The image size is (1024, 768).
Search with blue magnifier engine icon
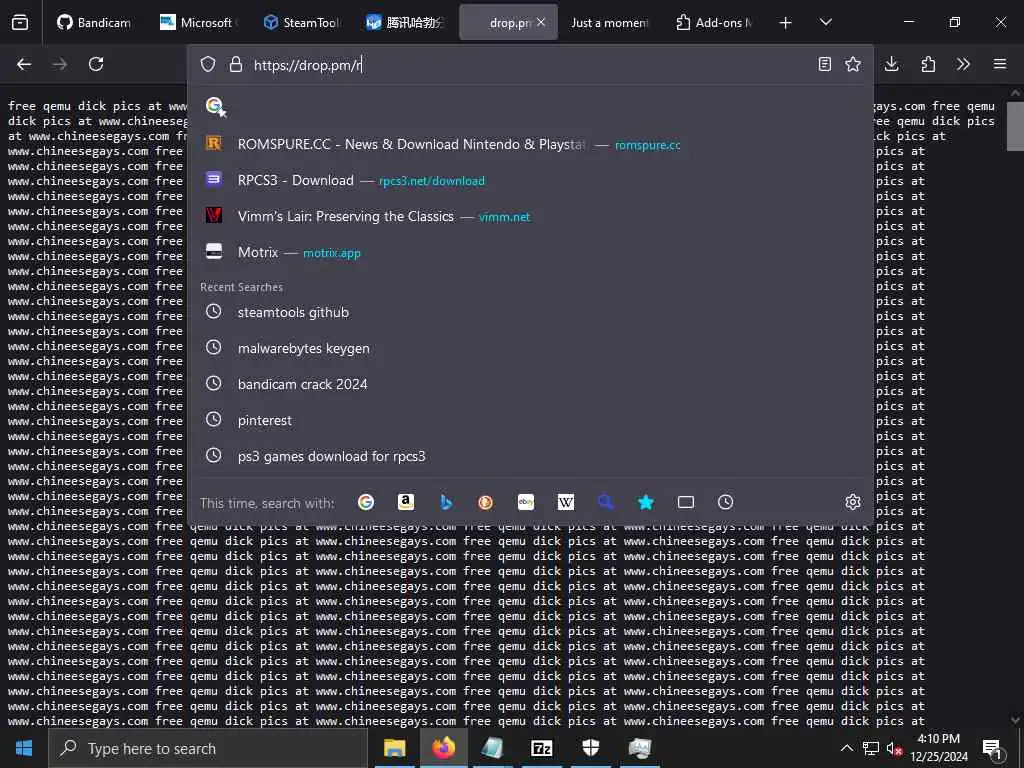coord(605,502)
